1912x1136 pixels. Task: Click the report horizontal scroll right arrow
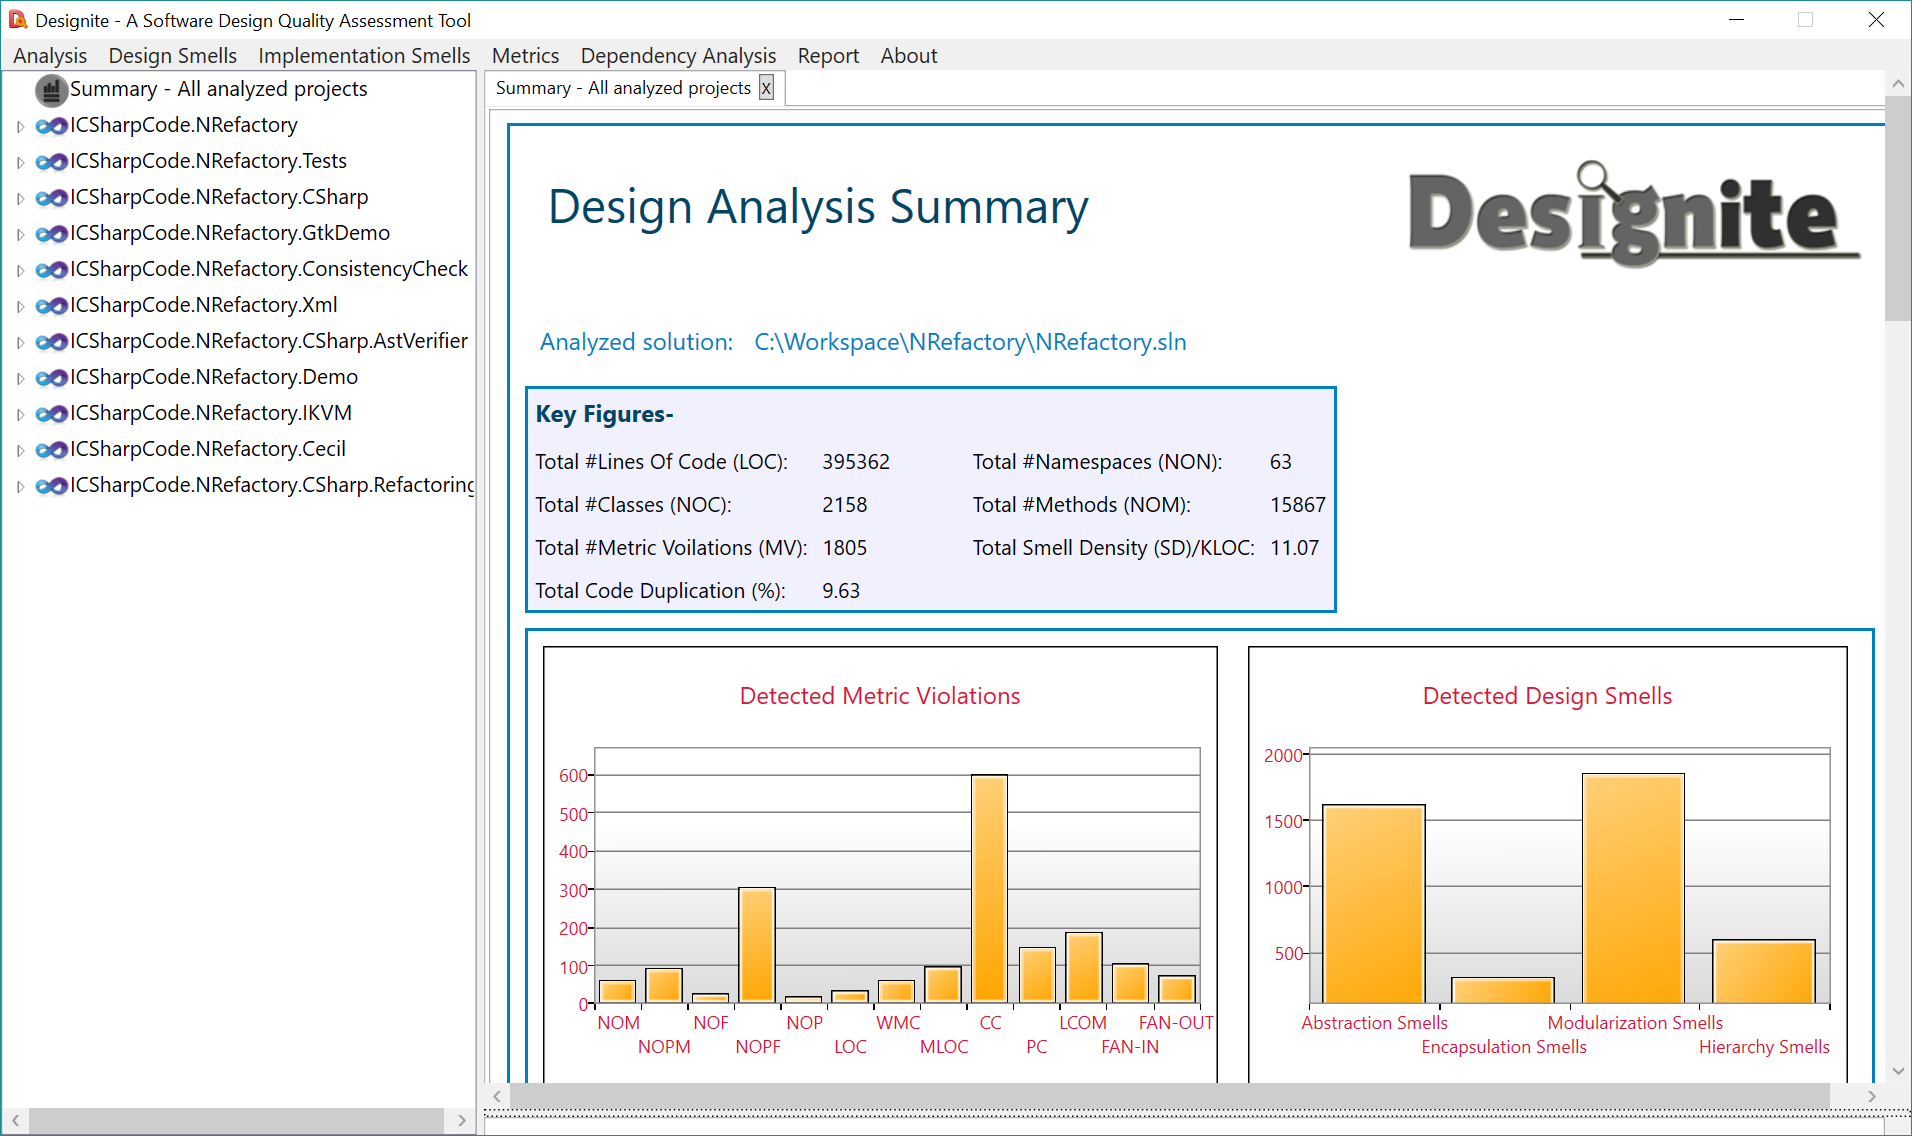[1872, 1096]
